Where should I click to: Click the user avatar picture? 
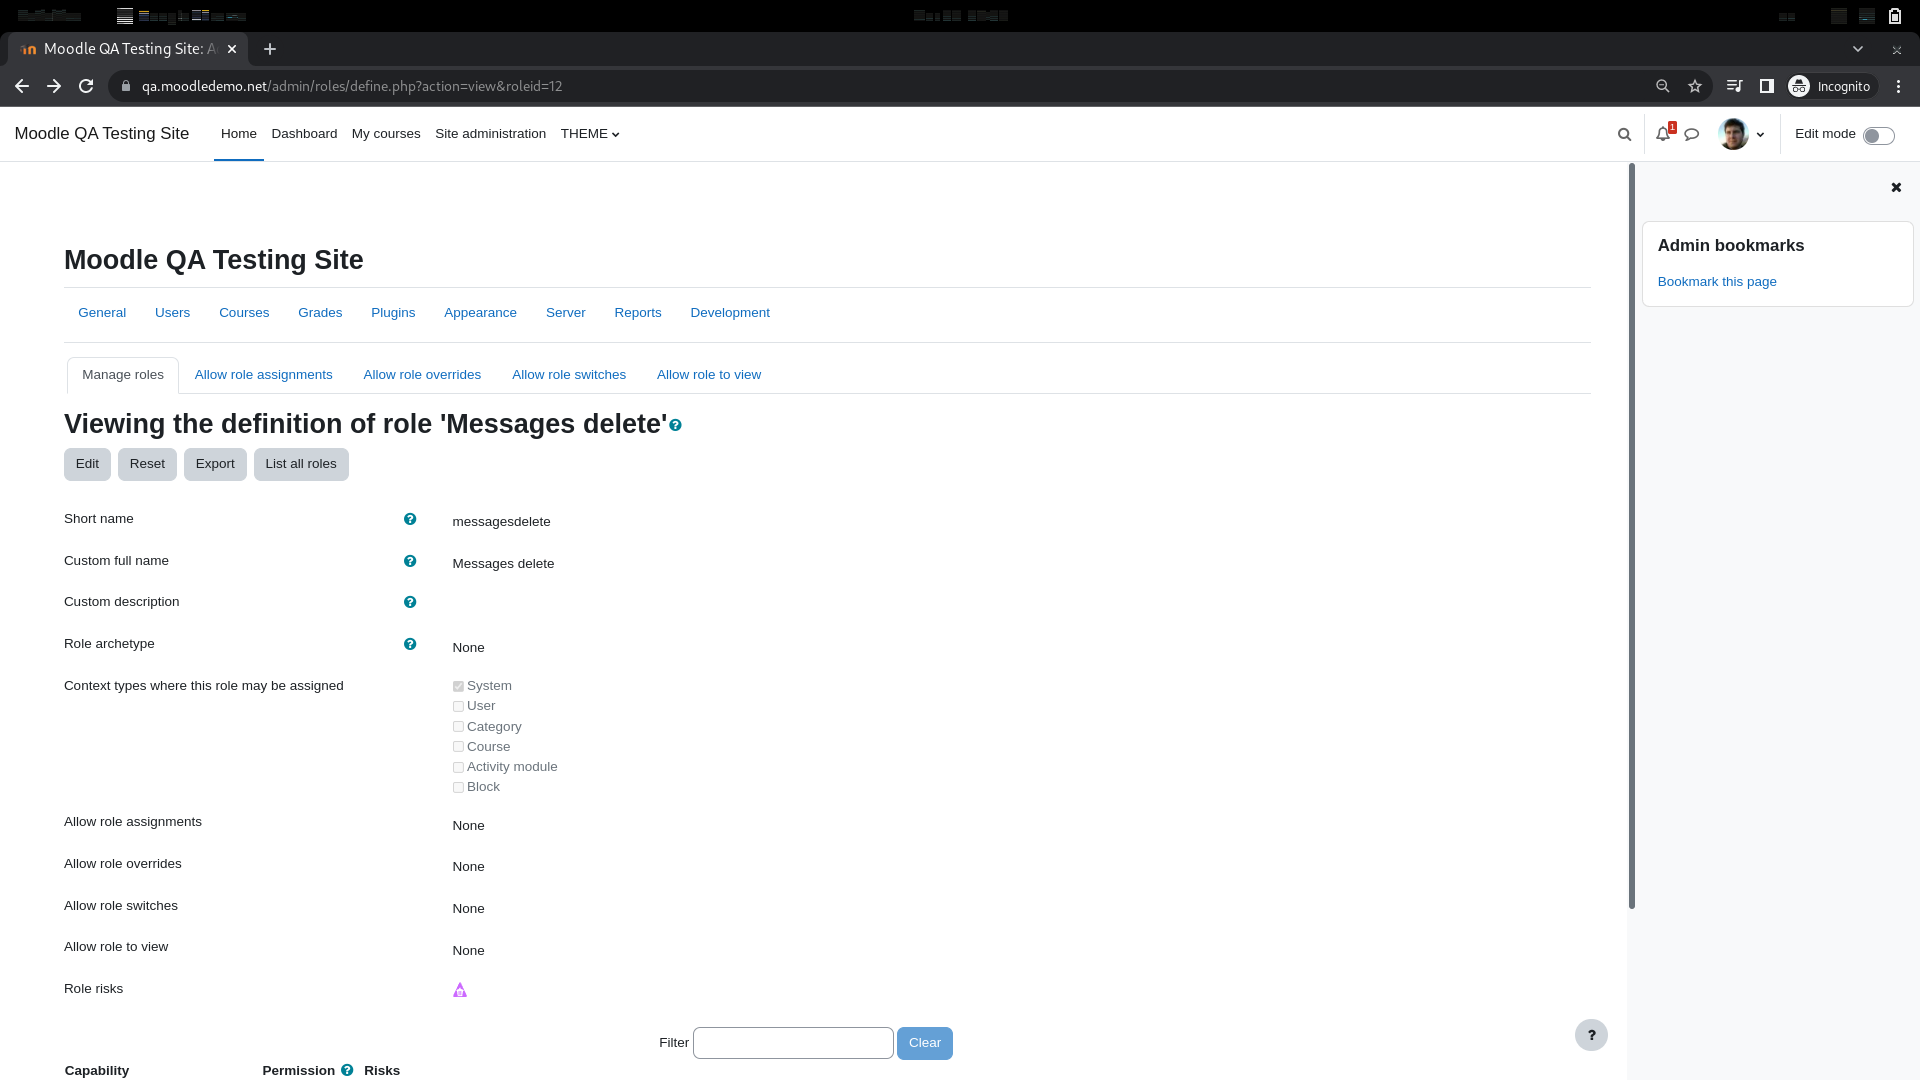[x=1733, y=134]
